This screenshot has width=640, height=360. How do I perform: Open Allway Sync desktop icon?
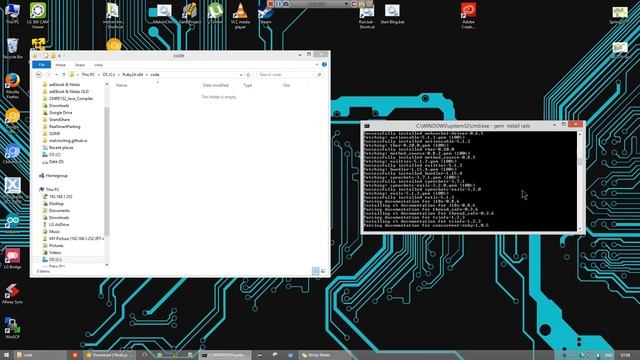coord(12,293)
